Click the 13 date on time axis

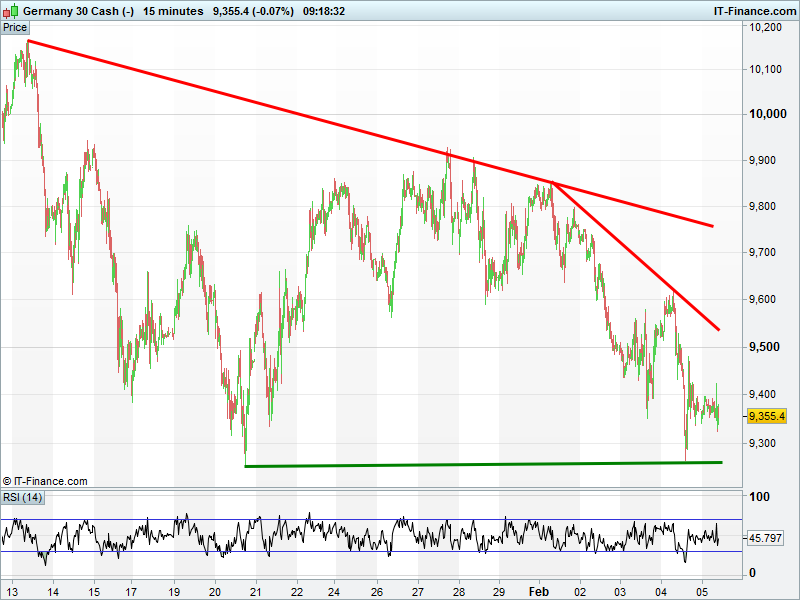(x=12, y=591)
